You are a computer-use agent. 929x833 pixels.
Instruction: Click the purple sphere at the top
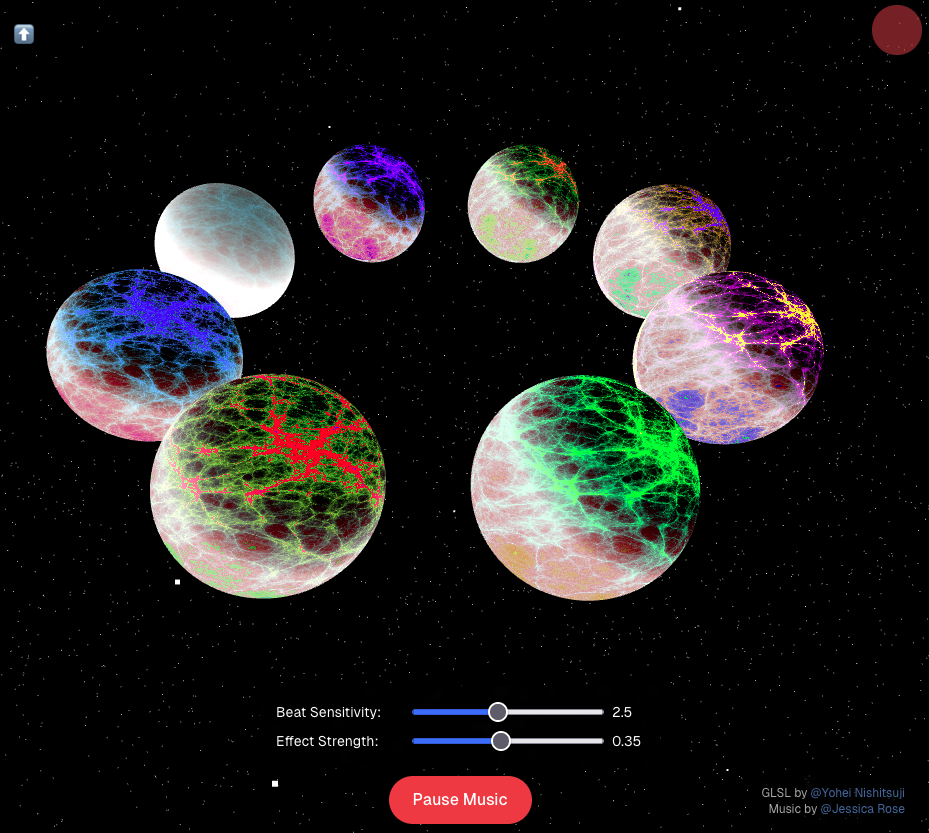(x=370, y=205)
